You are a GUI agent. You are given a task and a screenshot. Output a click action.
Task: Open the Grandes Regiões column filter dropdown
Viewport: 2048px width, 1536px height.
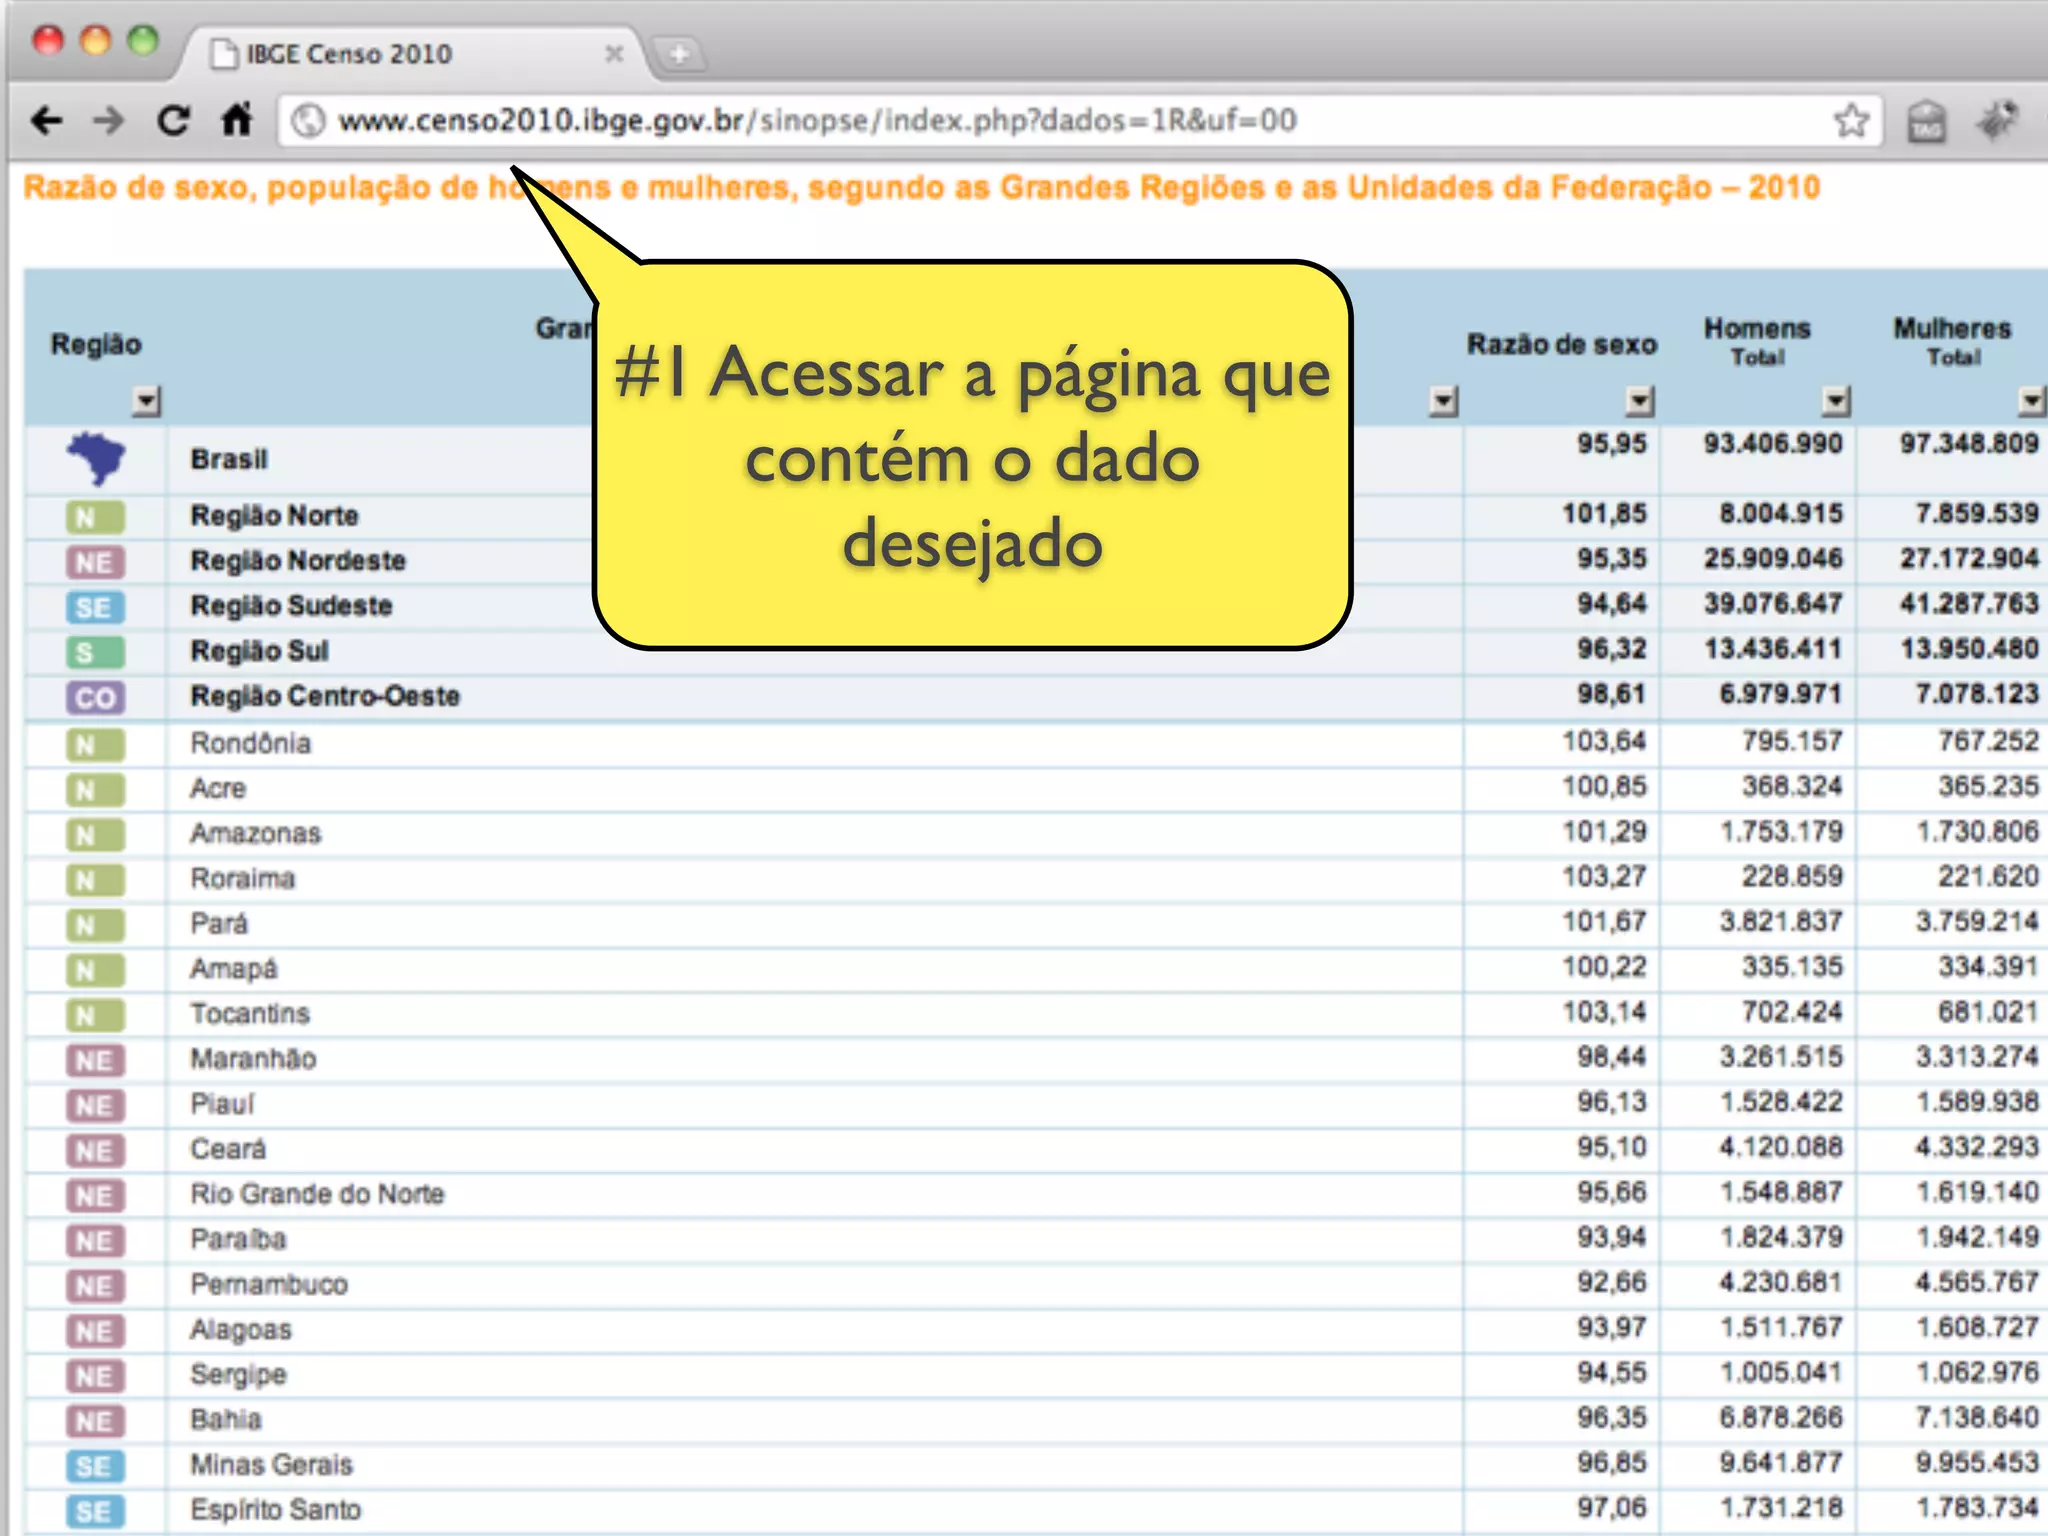tap(1443, 401)
